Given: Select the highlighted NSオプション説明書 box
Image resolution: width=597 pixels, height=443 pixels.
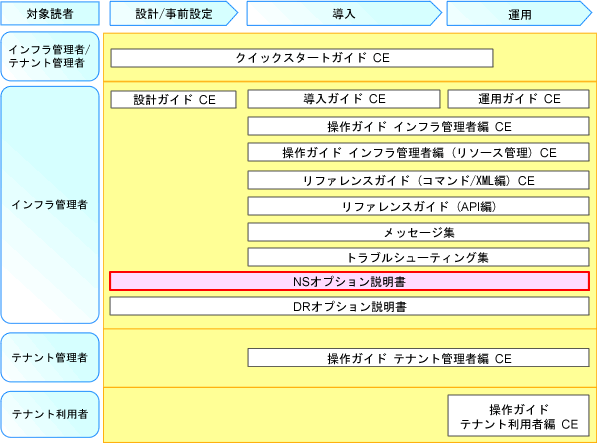Looking at the screenshot, I should point(350,281).
